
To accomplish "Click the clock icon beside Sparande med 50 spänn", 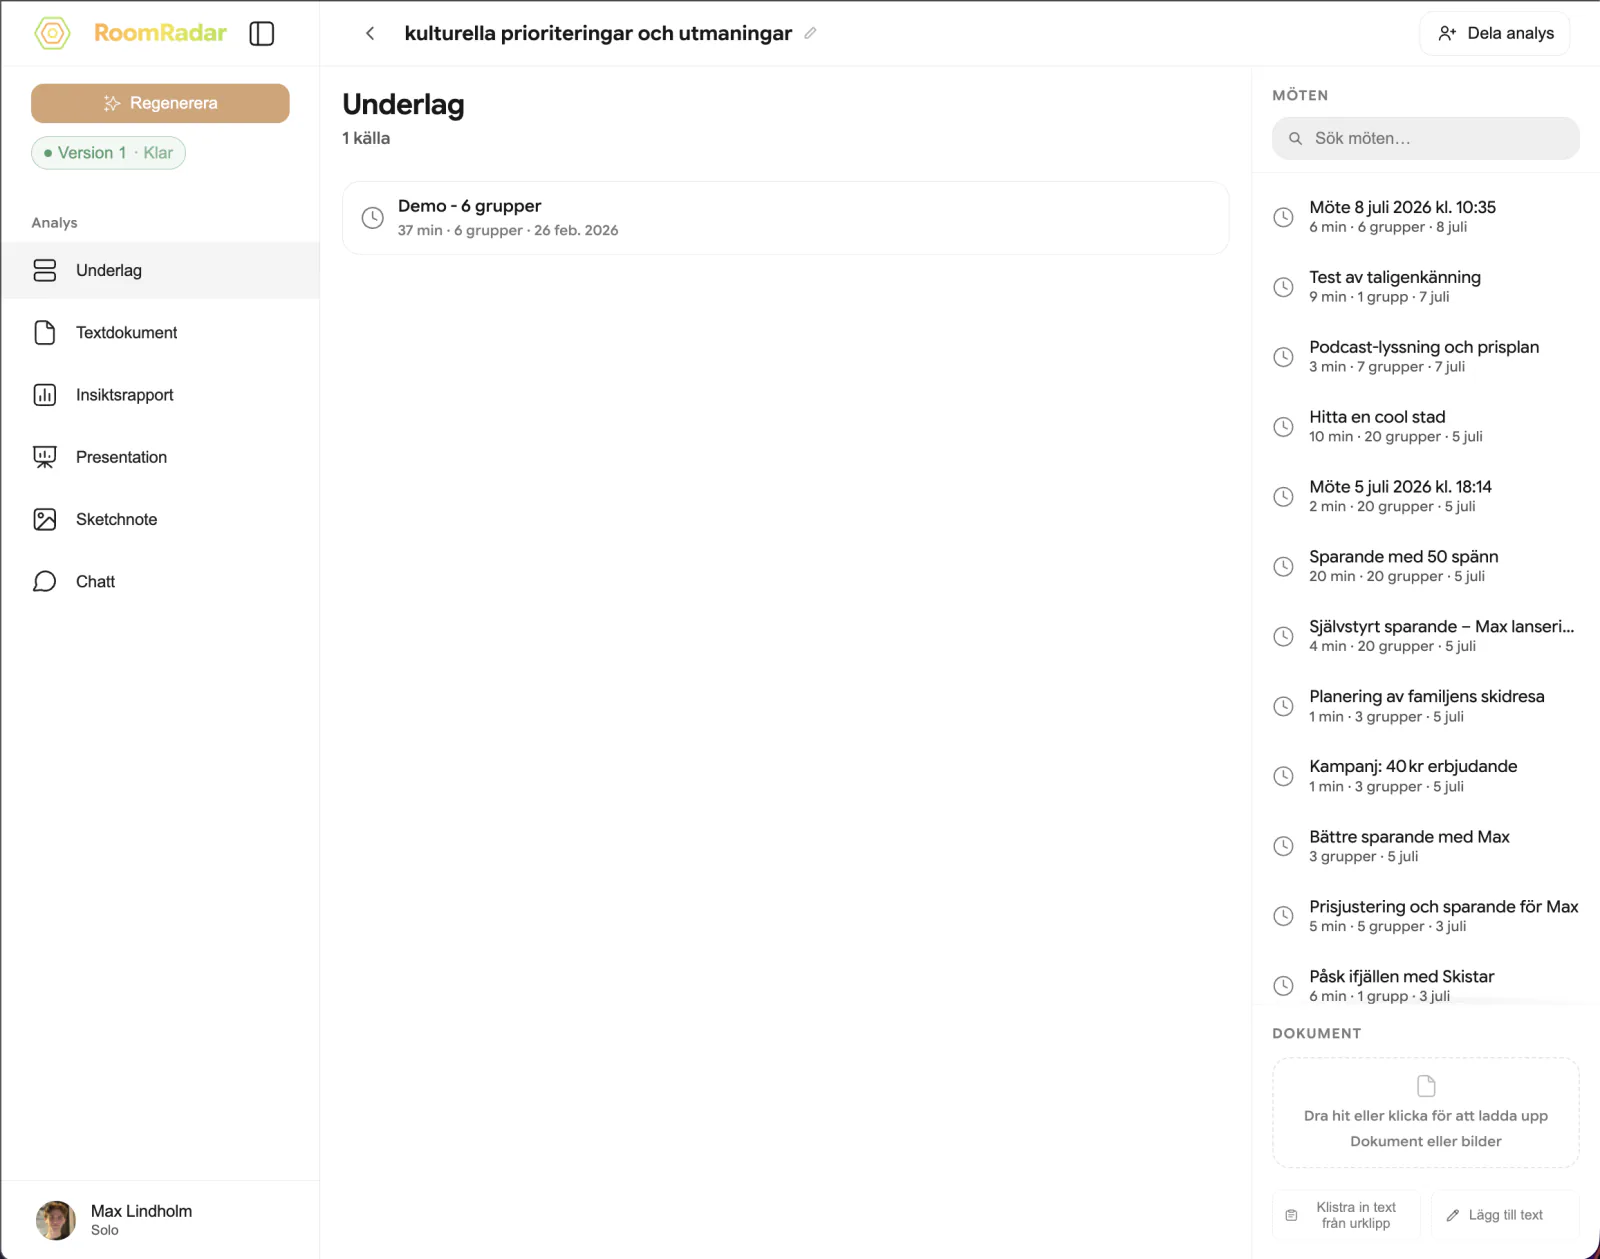I will tap(1283, 566).
